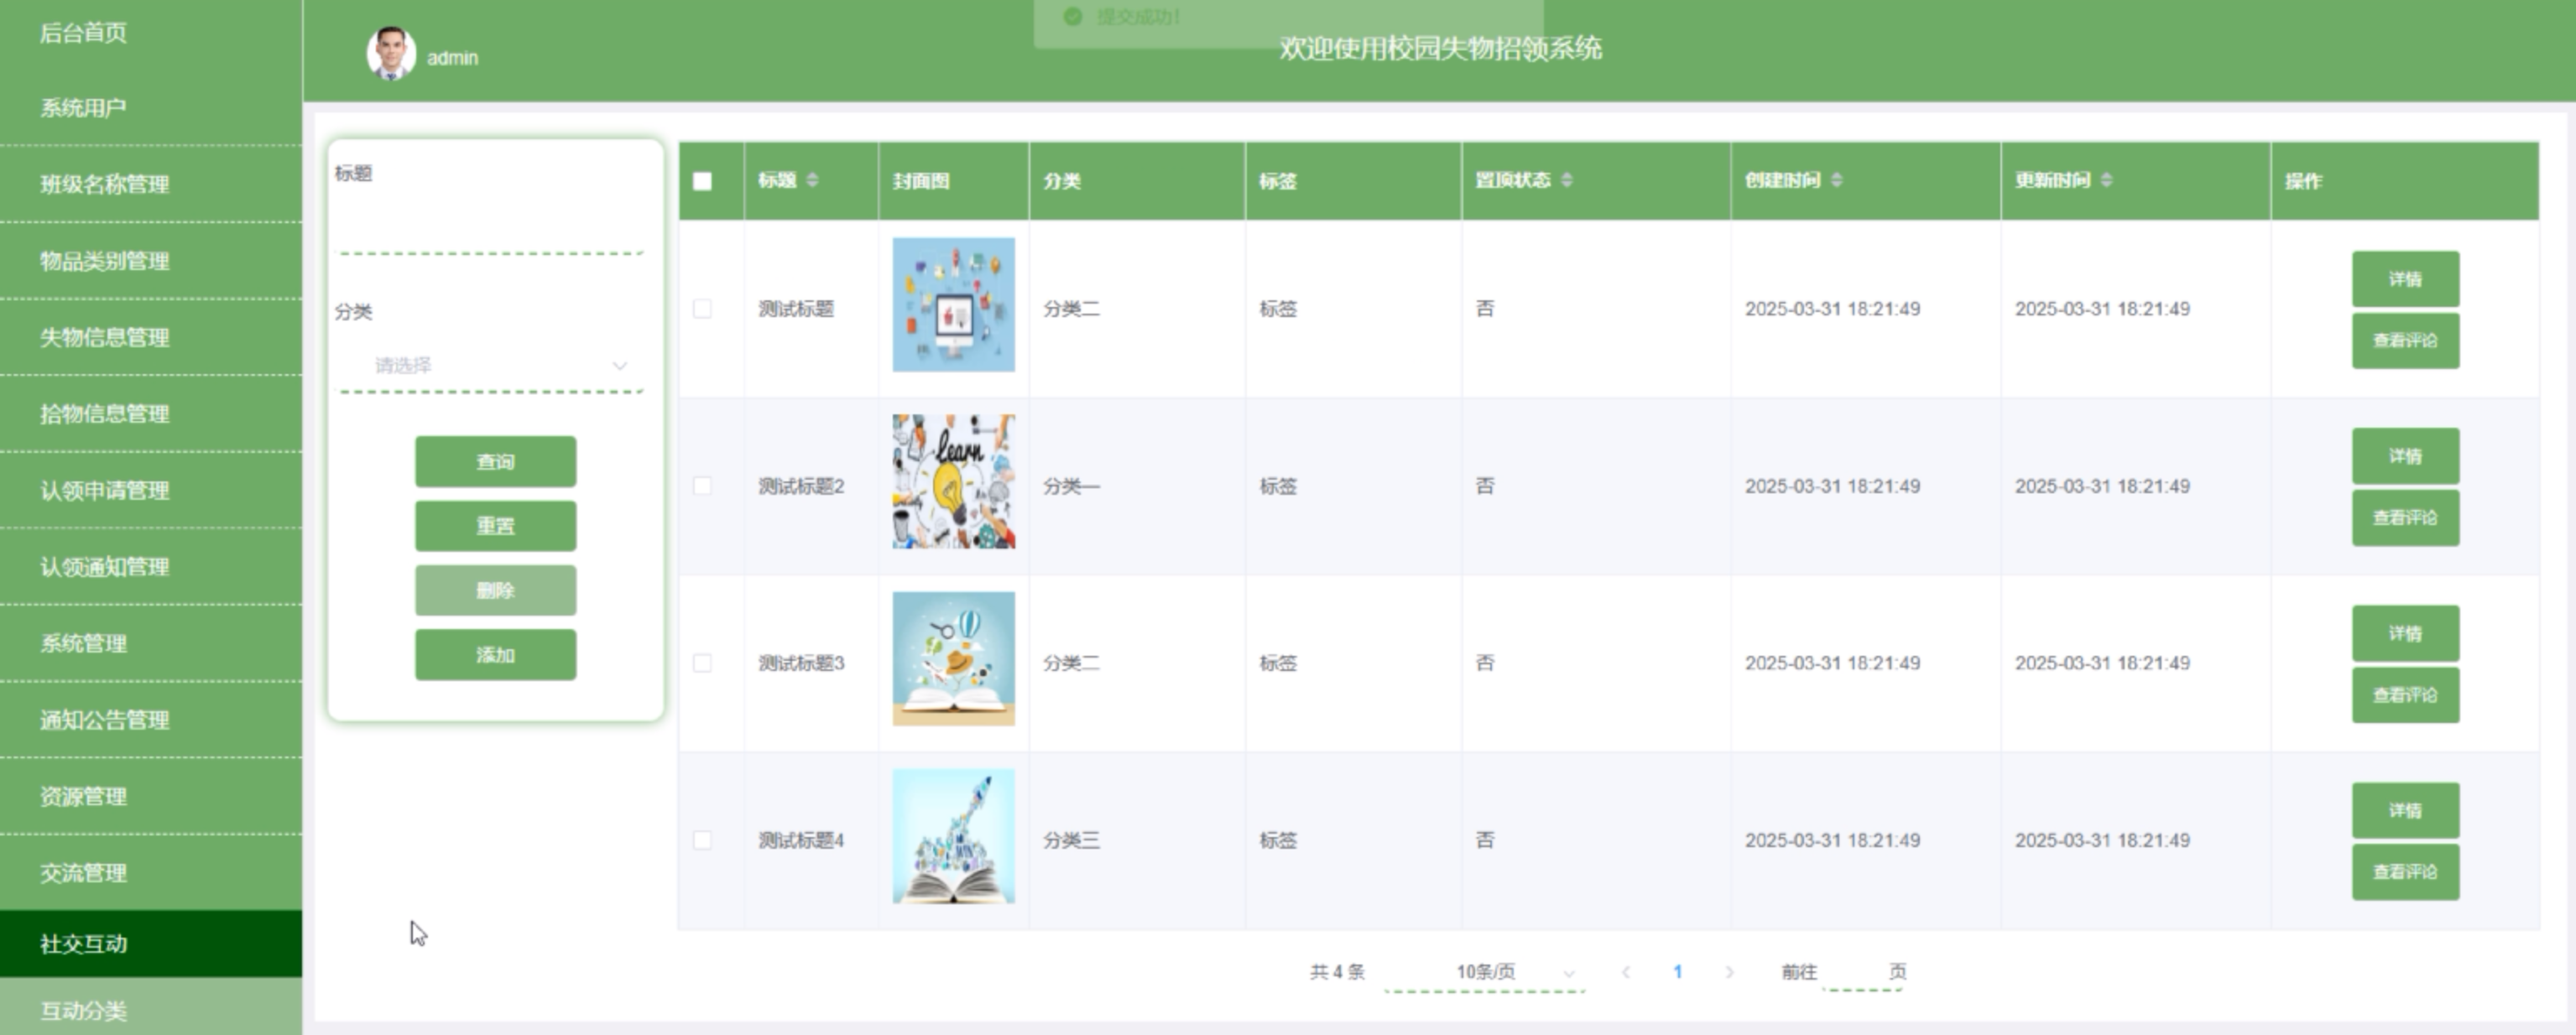Open the 分类 请选择 dropdown
The width and height of the screenshot is (2576, 1035).
pos(492,366)
